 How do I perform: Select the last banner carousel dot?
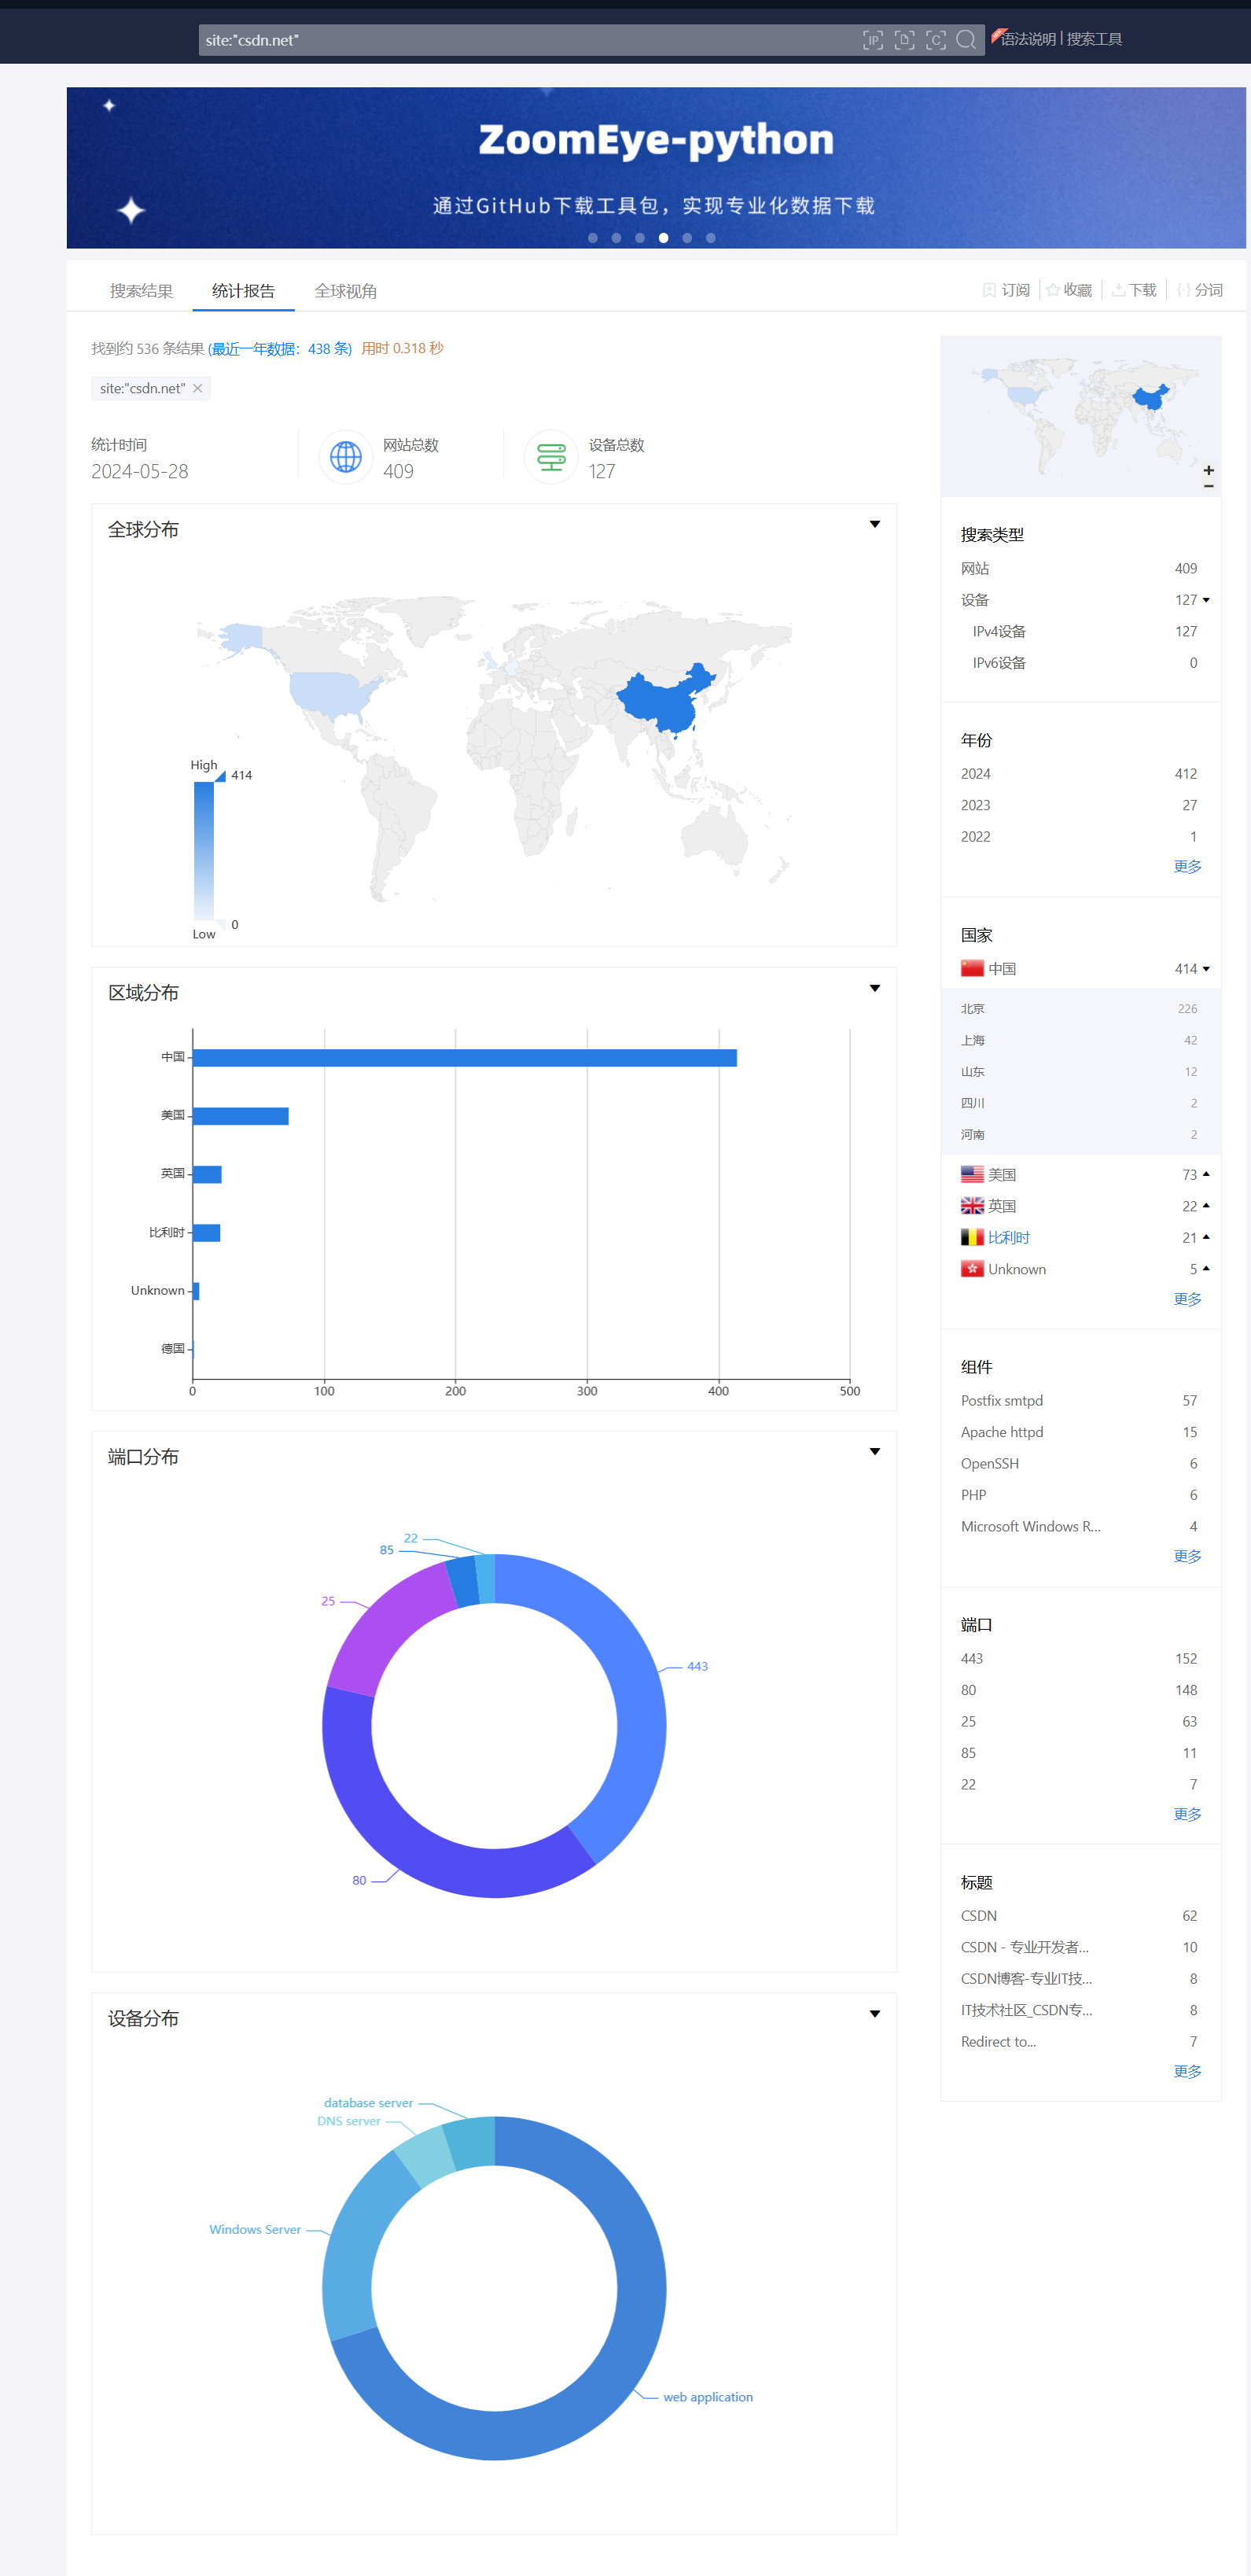pos(710,238)
